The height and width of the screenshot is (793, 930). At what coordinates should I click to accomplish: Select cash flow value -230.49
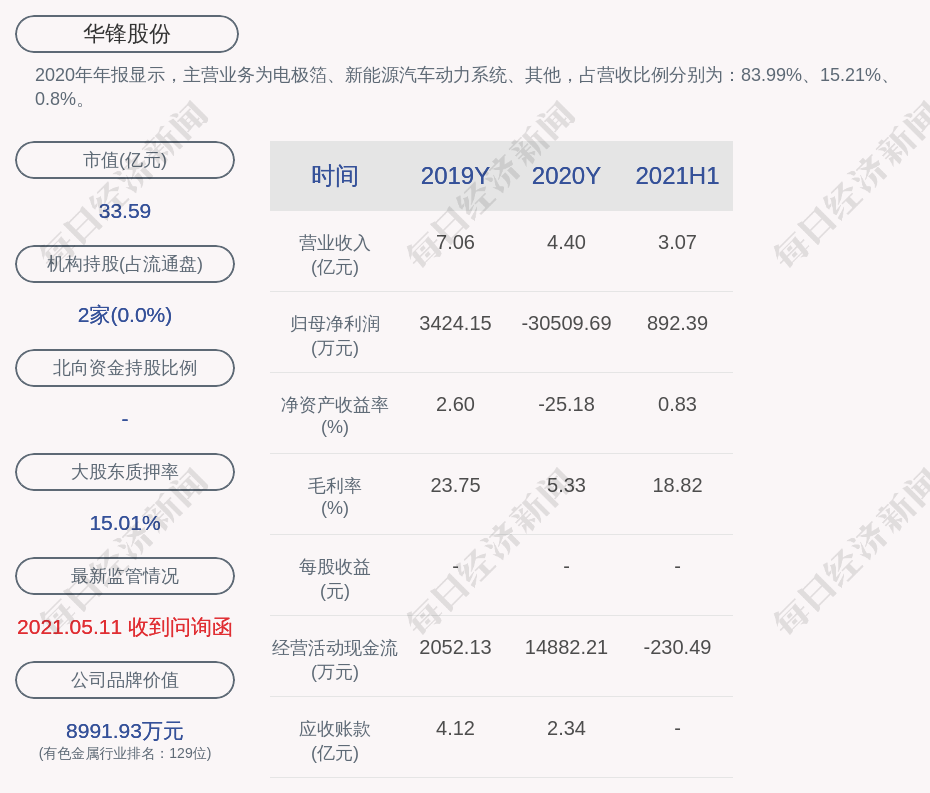pyautogui.click(x=677, y=648)
